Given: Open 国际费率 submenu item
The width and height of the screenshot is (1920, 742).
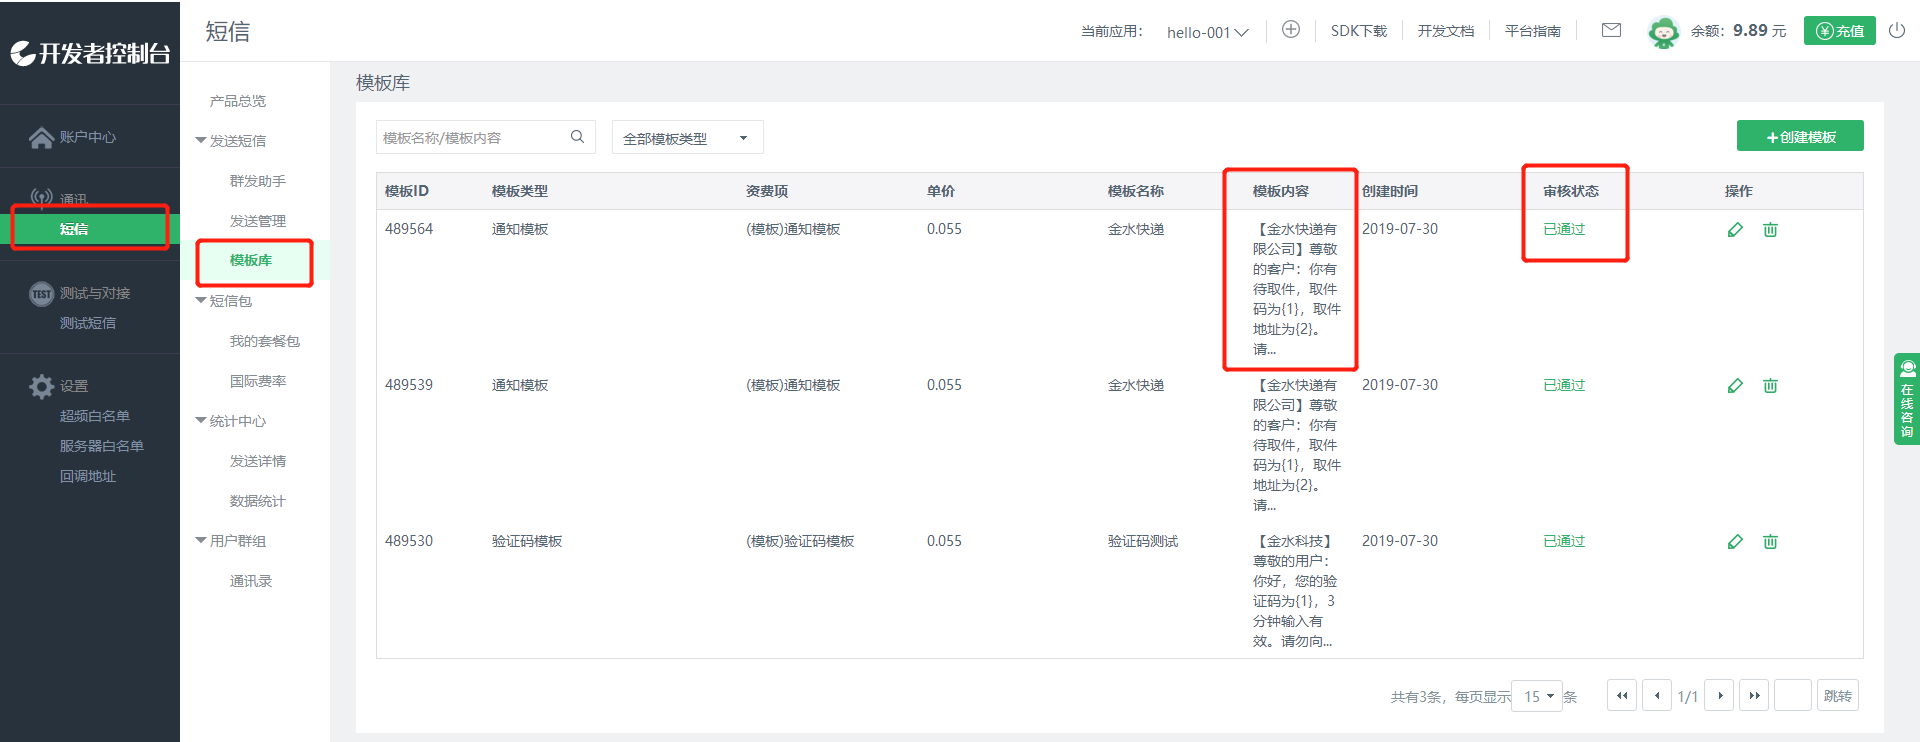Looking at the screenshot, I should point(258,381).
